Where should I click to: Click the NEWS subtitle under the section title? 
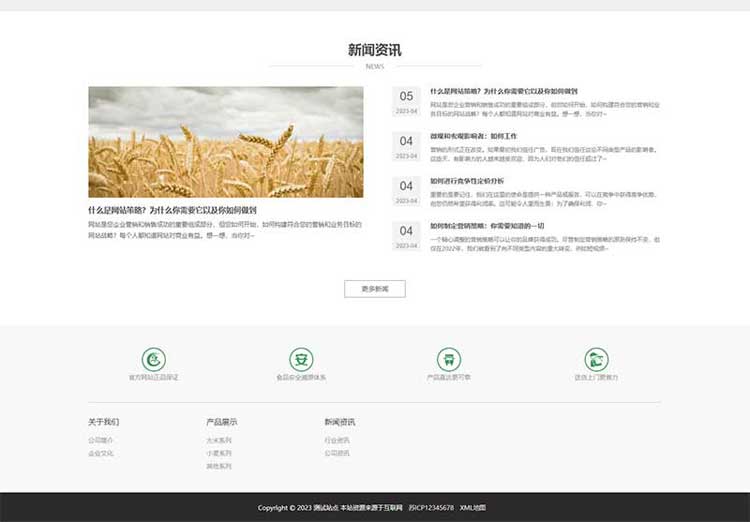[375, 67]
